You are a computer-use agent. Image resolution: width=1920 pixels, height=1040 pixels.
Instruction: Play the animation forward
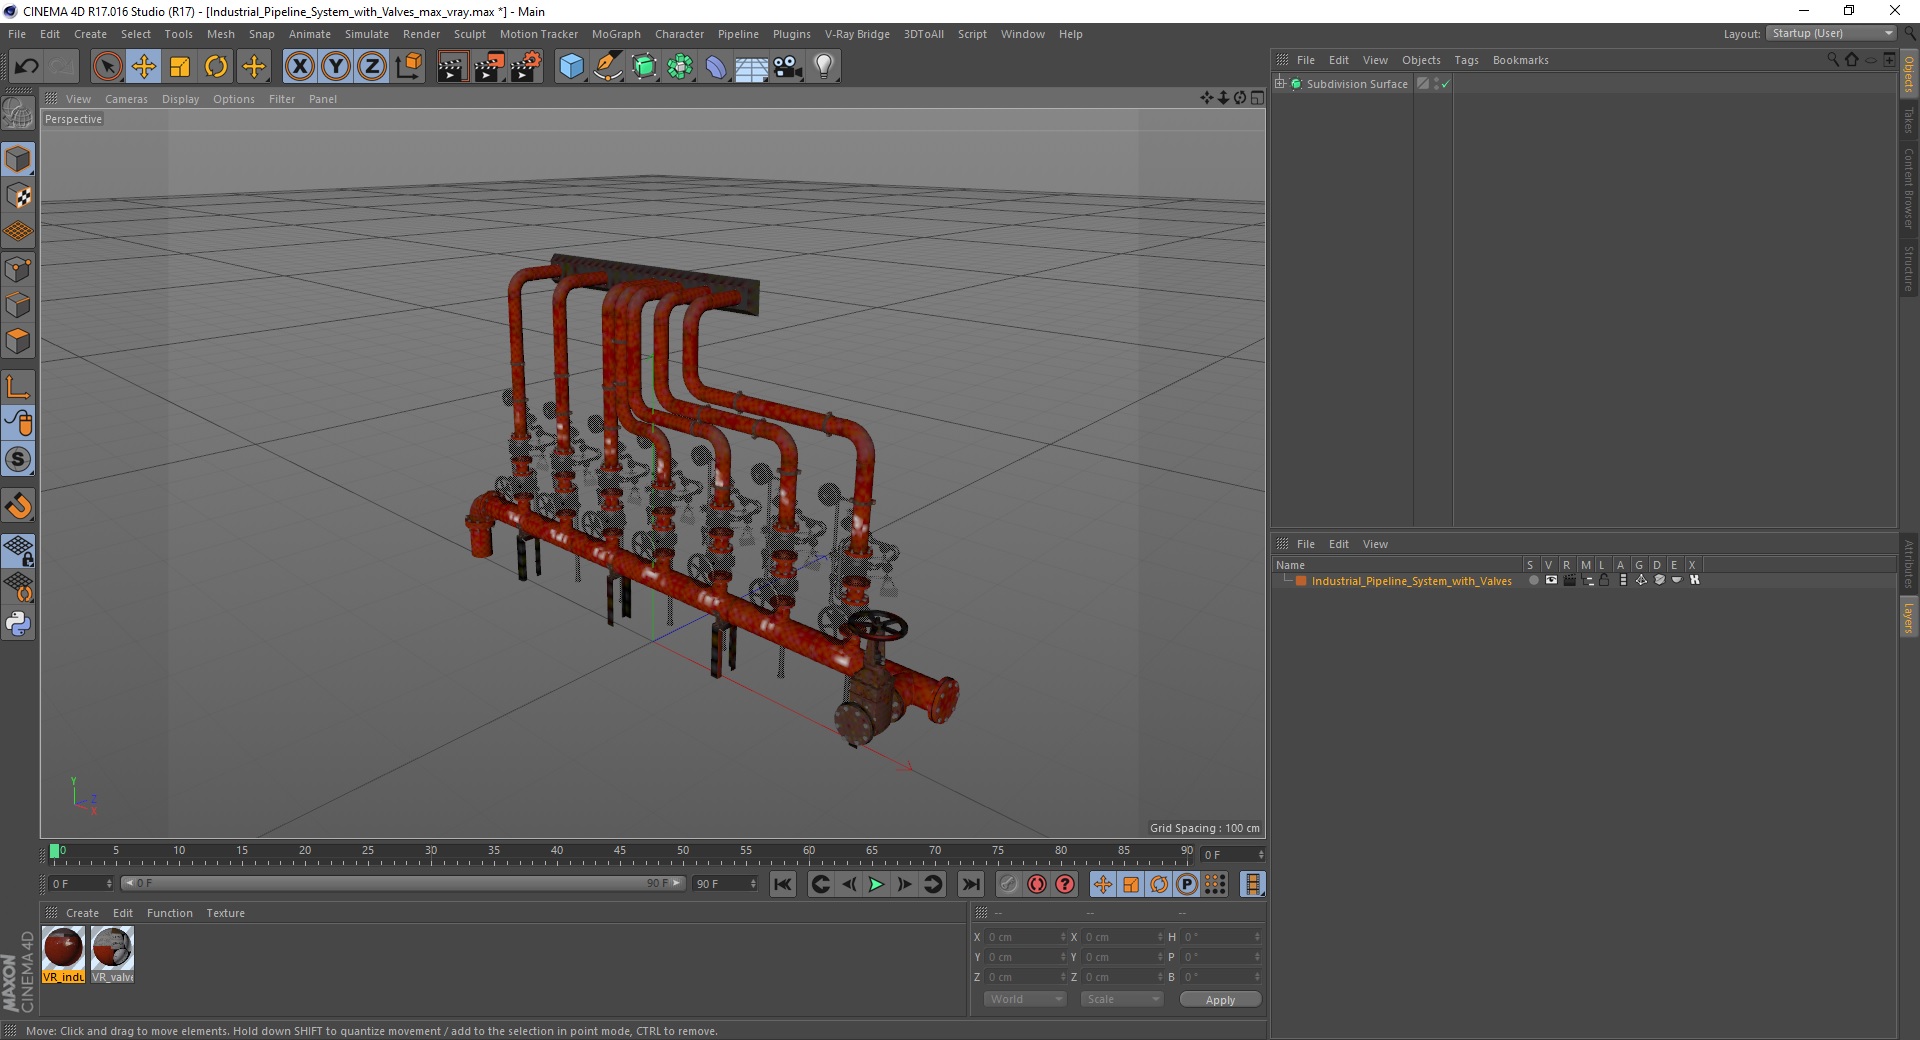coord(876,884)
